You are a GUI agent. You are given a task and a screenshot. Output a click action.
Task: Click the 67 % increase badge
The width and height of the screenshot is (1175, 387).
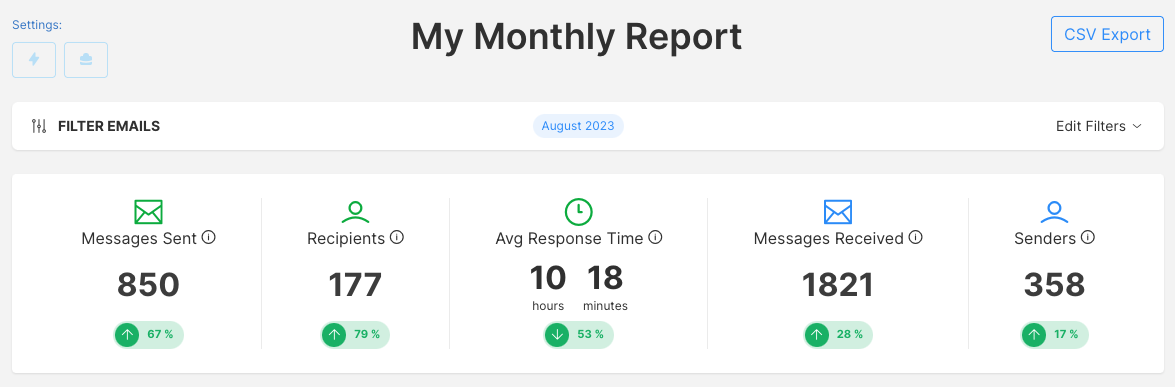click(x=148, y=334)
